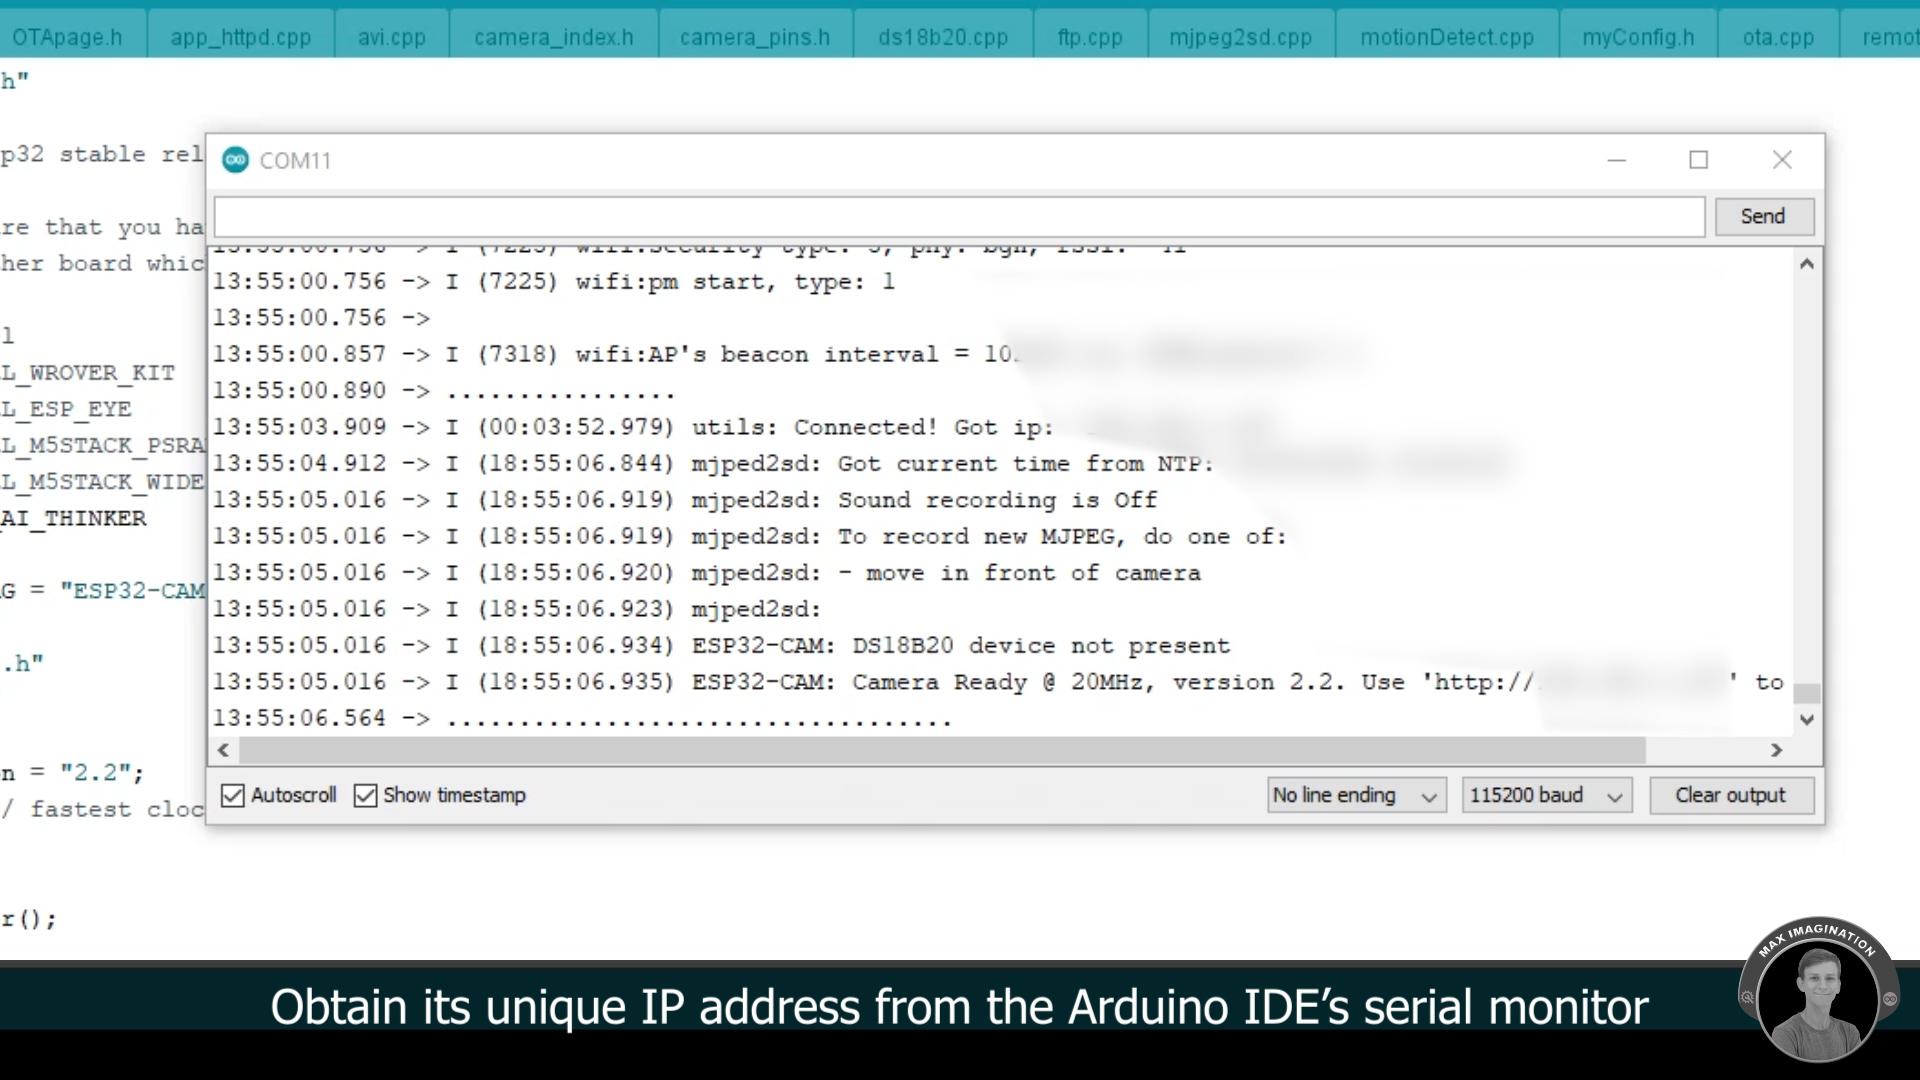Toggle Show timestamp checkbox
The height and width of the screenshot is (1080, 1920).
(365, 795)
